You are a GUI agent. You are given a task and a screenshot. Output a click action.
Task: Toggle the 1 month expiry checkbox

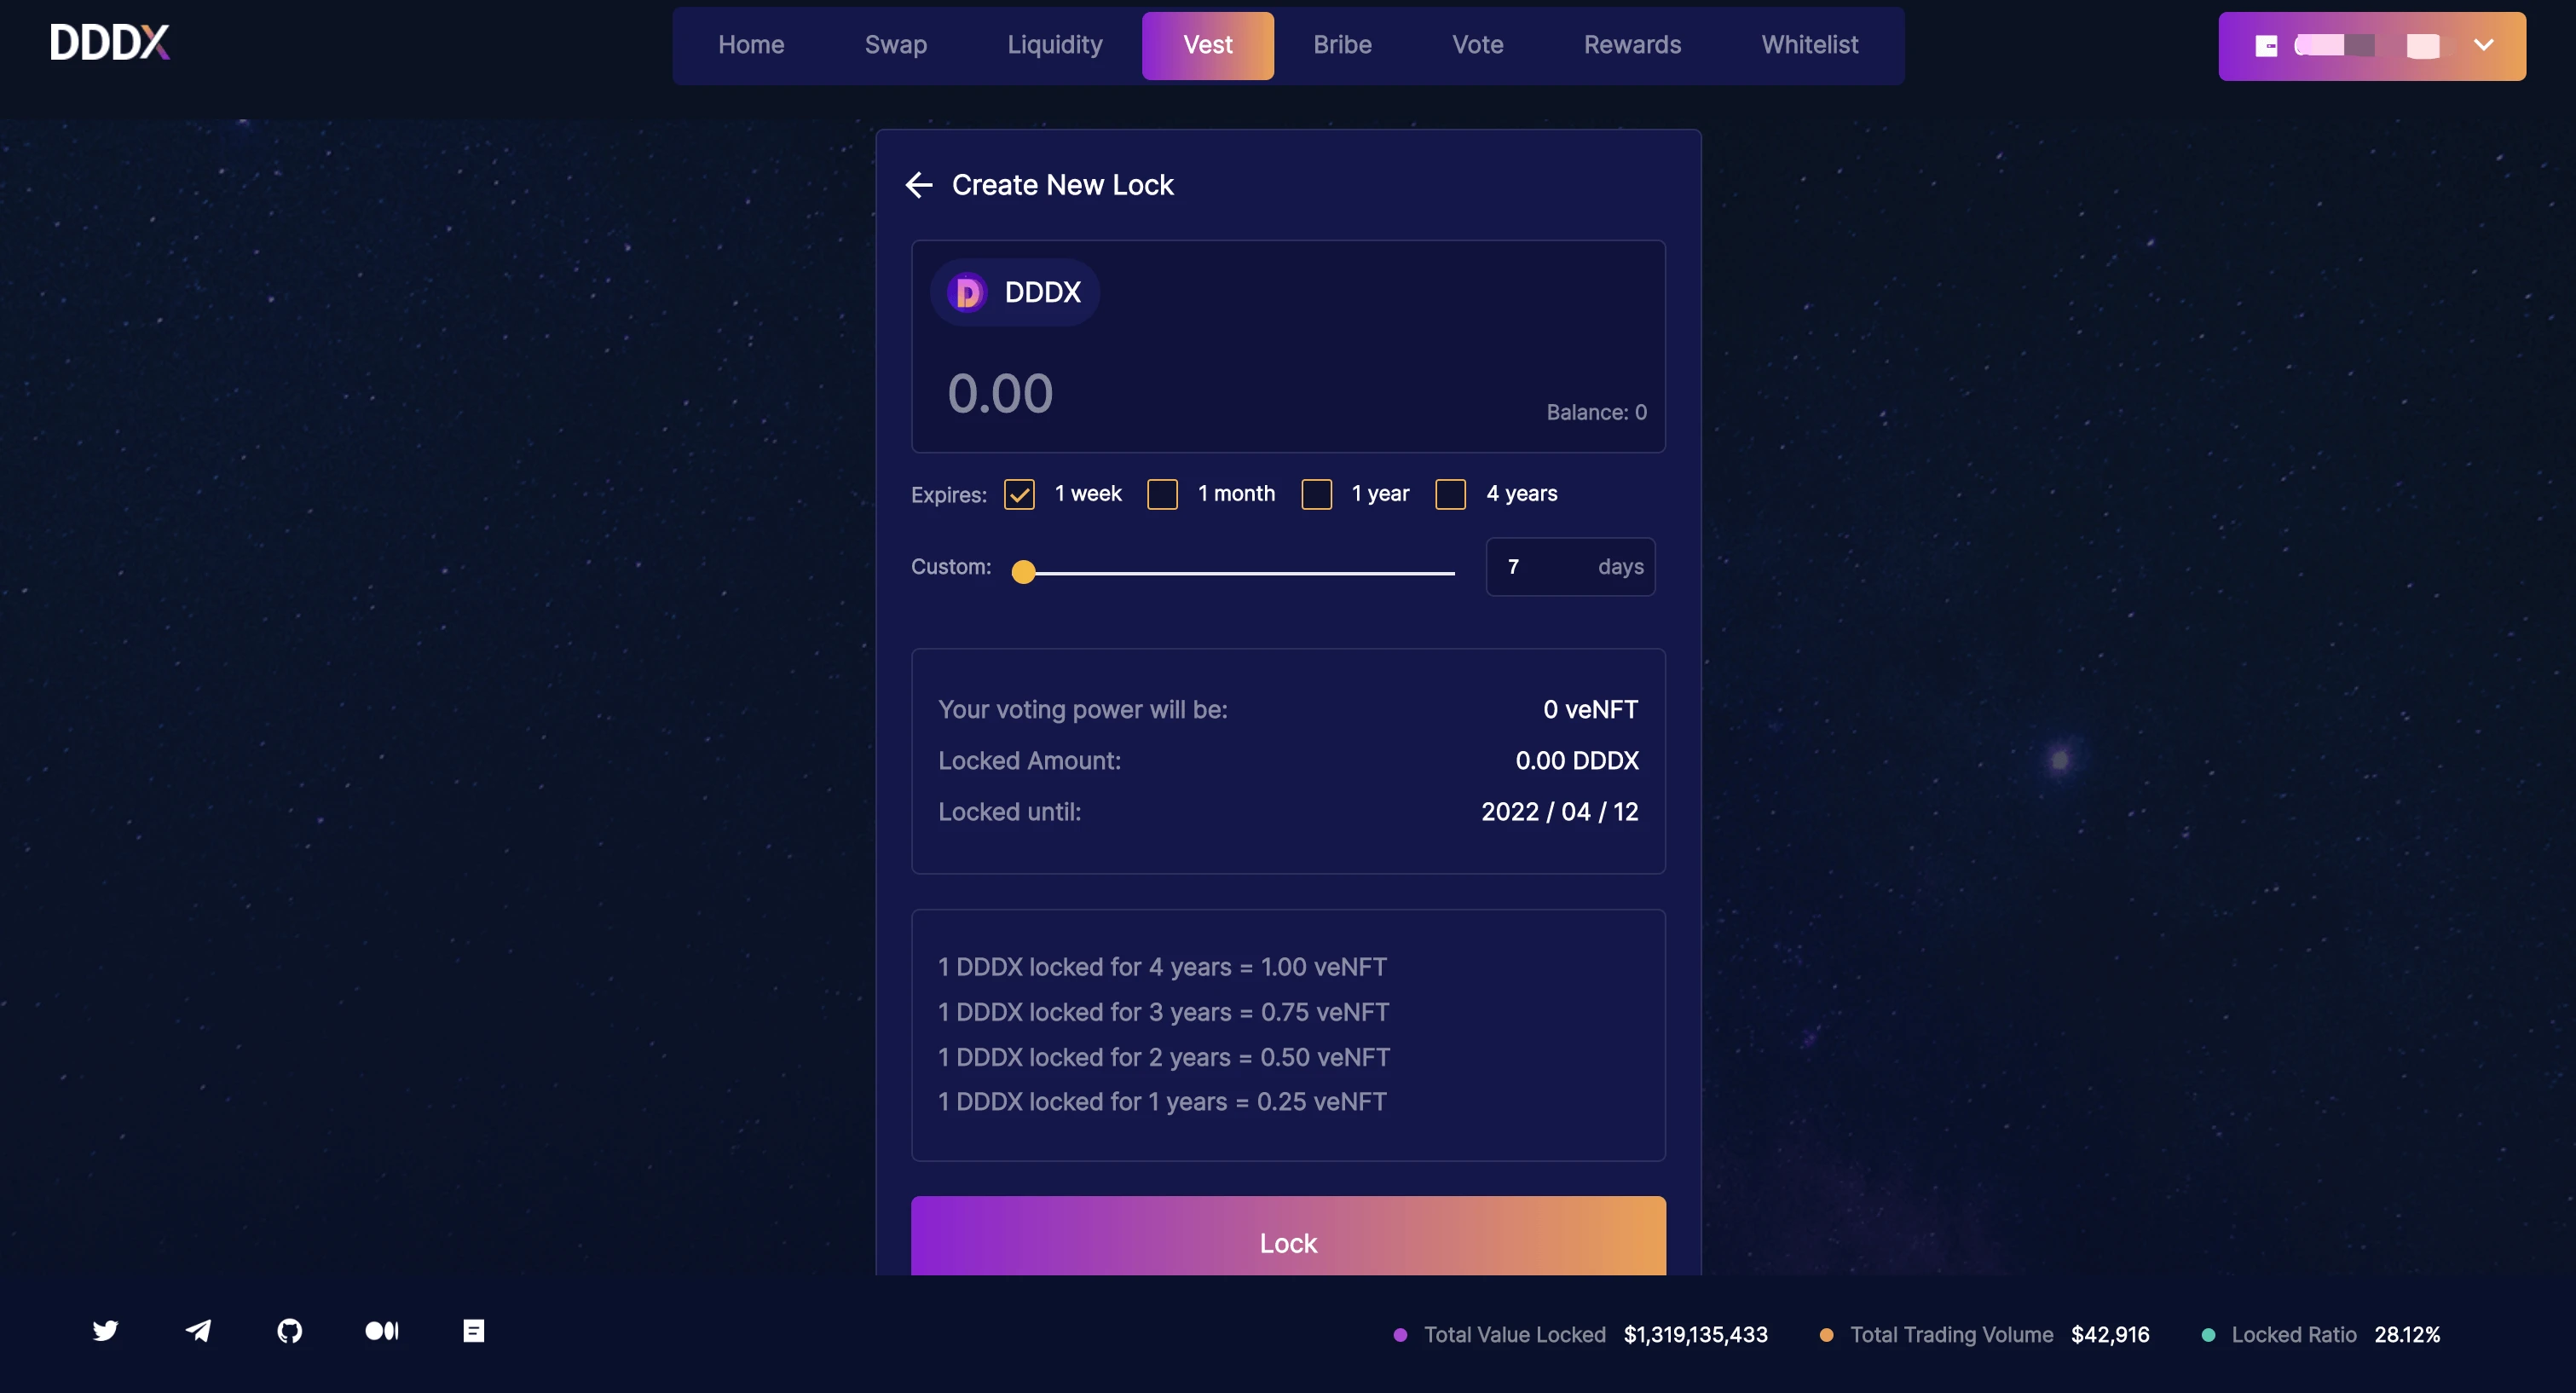pyautogui.click(x=1164, y=494)
